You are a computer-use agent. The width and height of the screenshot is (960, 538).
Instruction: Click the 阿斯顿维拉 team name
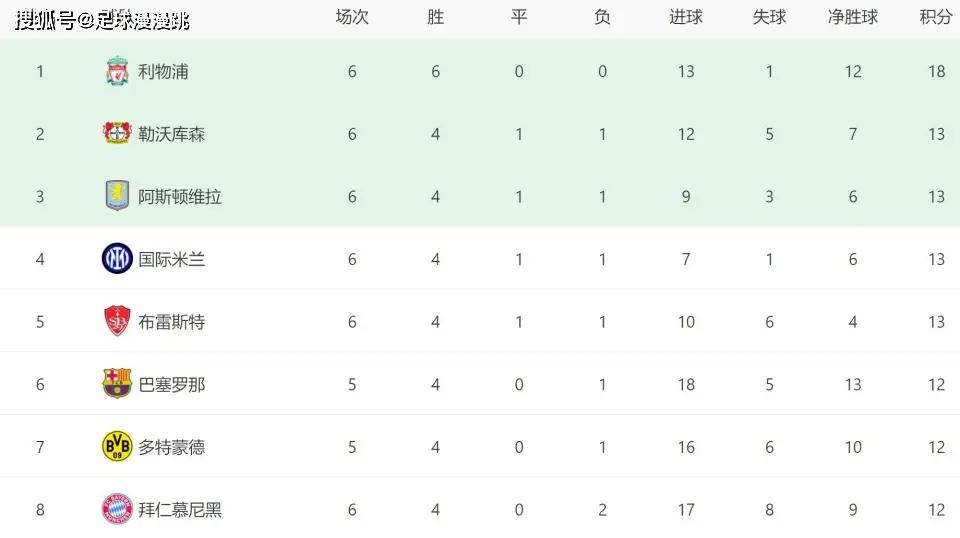pyautogui.click(x=180, y=196)
